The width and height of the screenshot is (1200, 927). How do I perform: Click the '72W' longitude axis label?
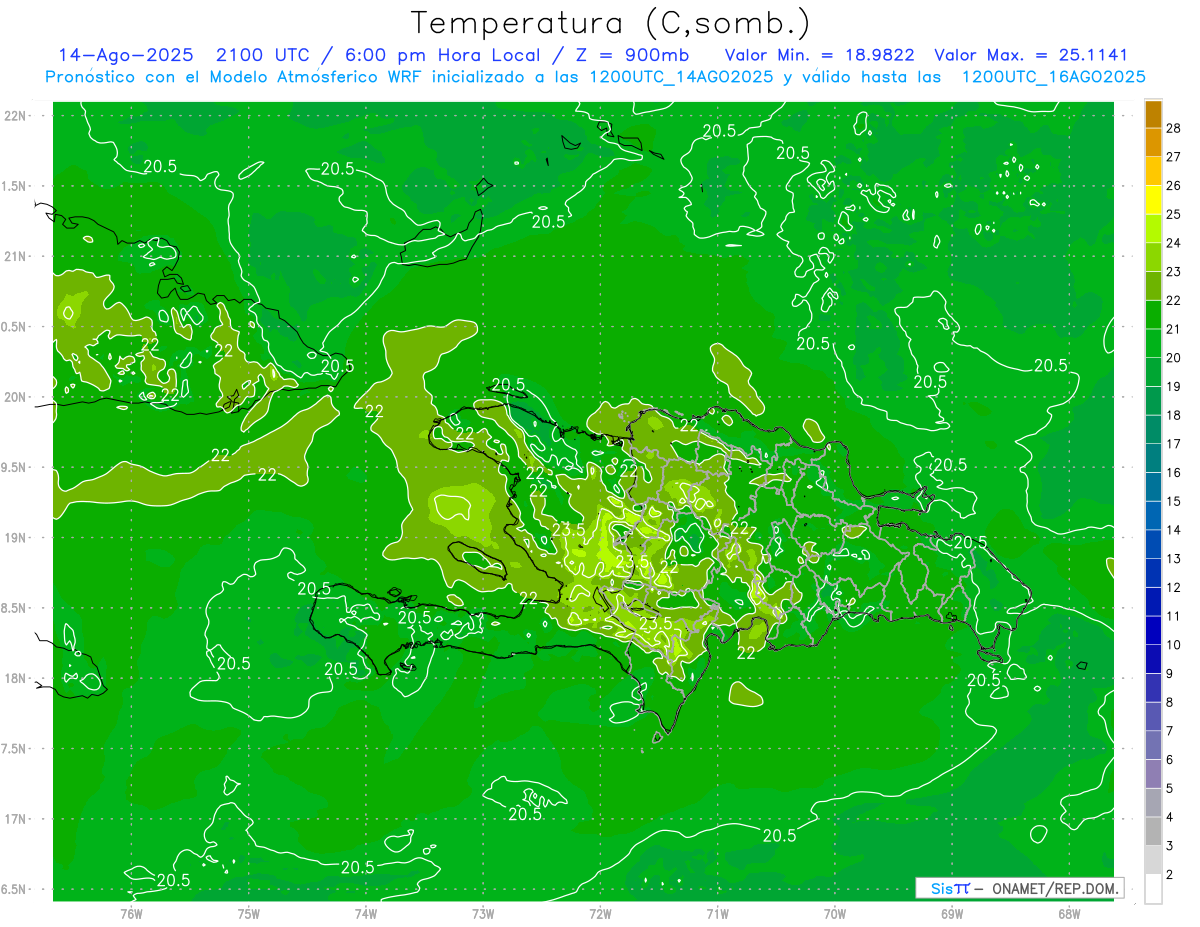pos(600,913)
